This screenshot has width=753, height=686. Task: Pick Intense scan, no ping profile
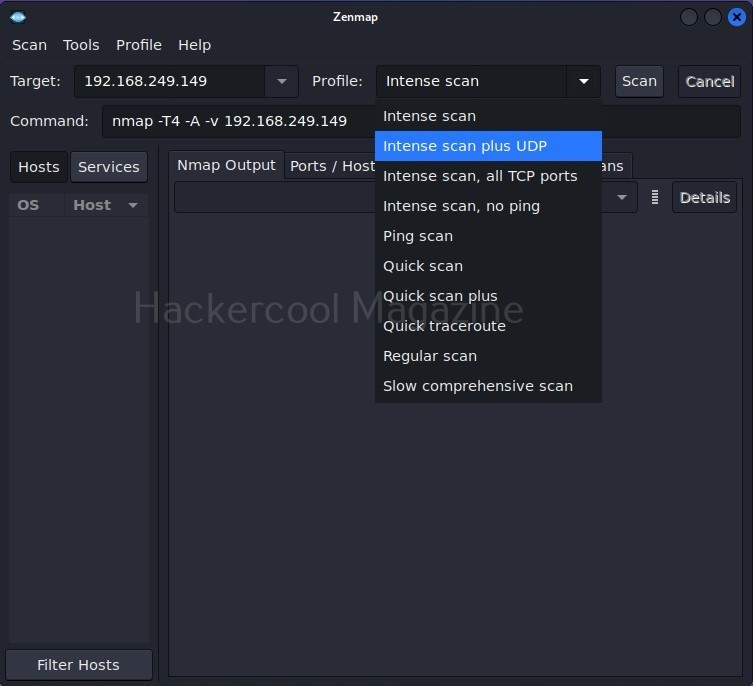click(488, 206)
